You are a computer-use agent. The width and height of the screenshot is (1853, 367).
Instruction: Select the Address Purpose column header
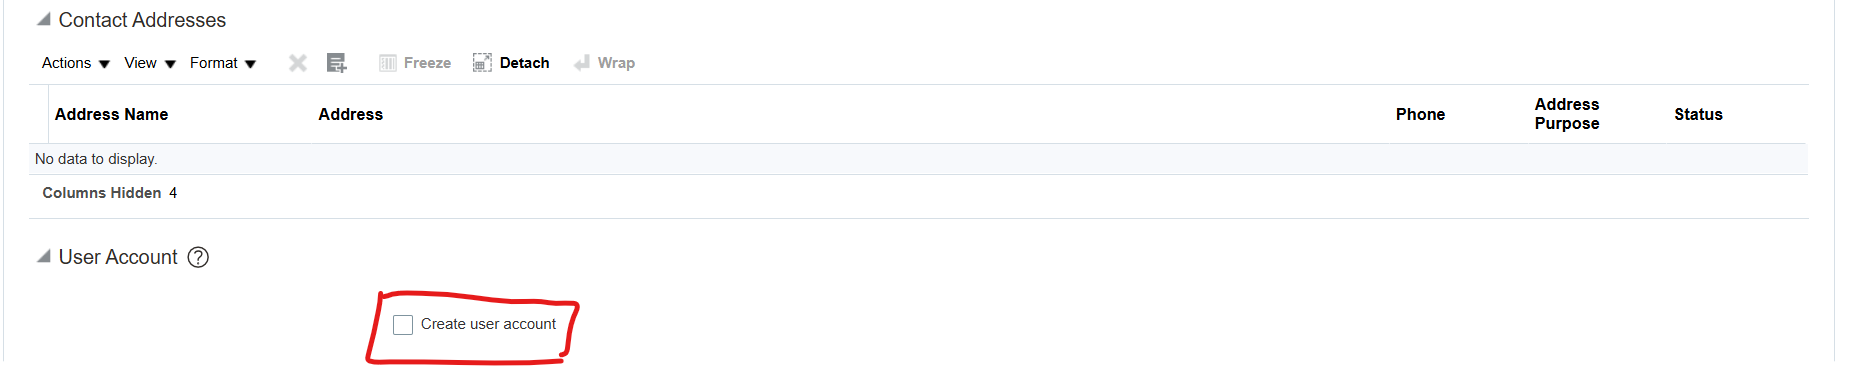[x=1567, y=114]
